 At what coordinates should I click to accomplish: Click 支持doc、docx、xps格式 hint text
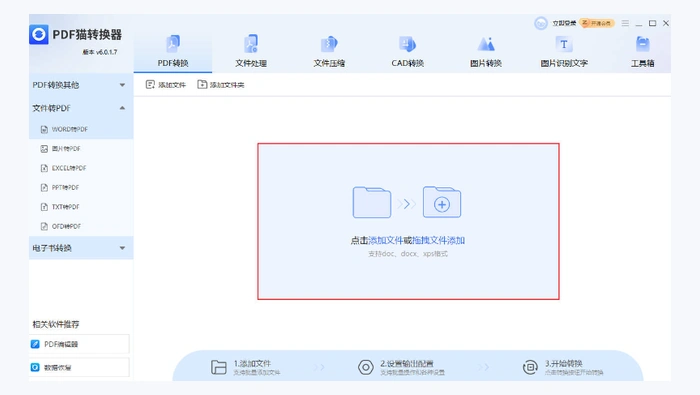coord(408,254)
